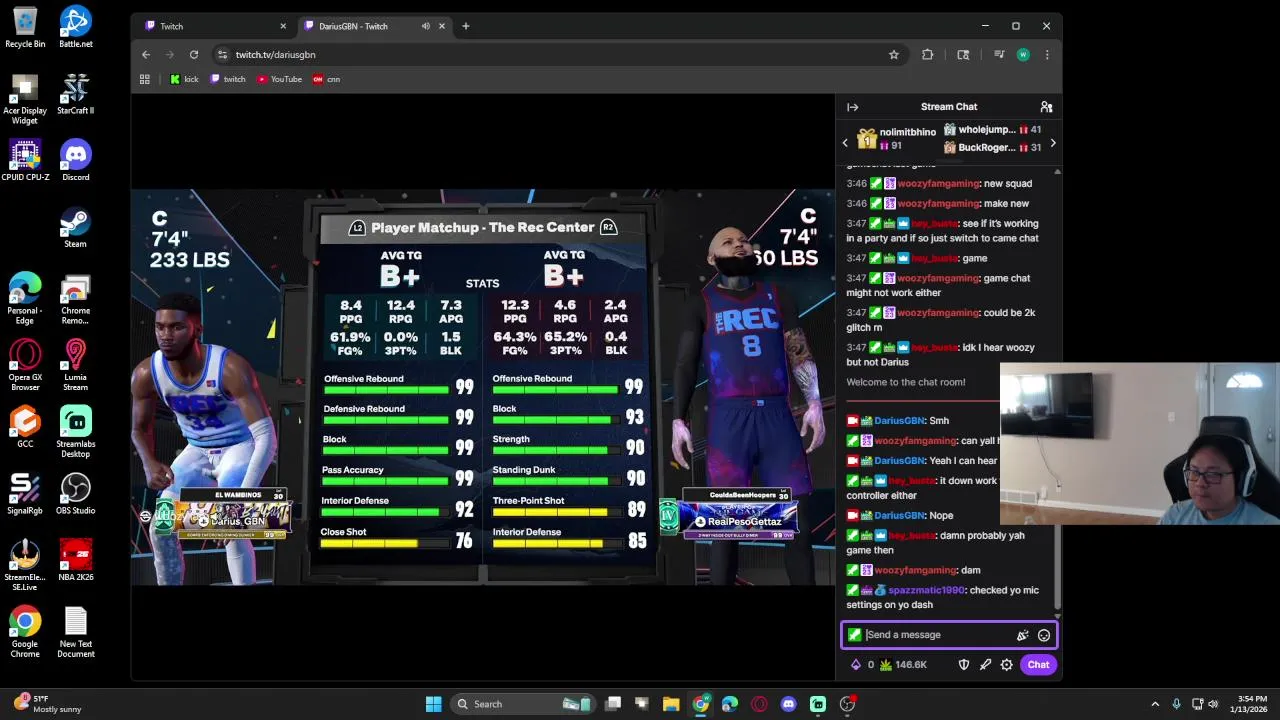Click nolimitbhino top gifter entry
This screenshot has height=720, width=1280.
(x=895, y=139)
